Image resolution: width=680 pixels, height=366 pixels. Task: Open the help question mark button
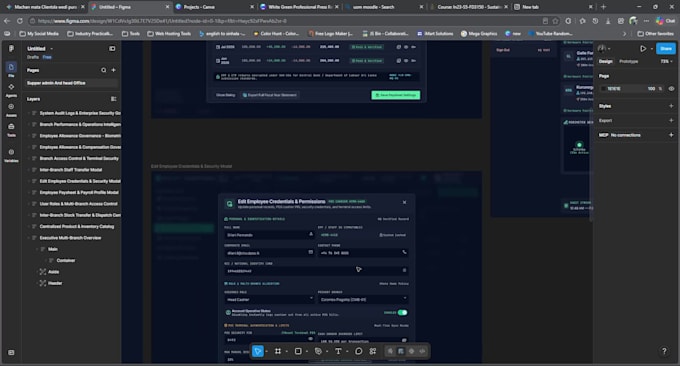pos(664,351)
